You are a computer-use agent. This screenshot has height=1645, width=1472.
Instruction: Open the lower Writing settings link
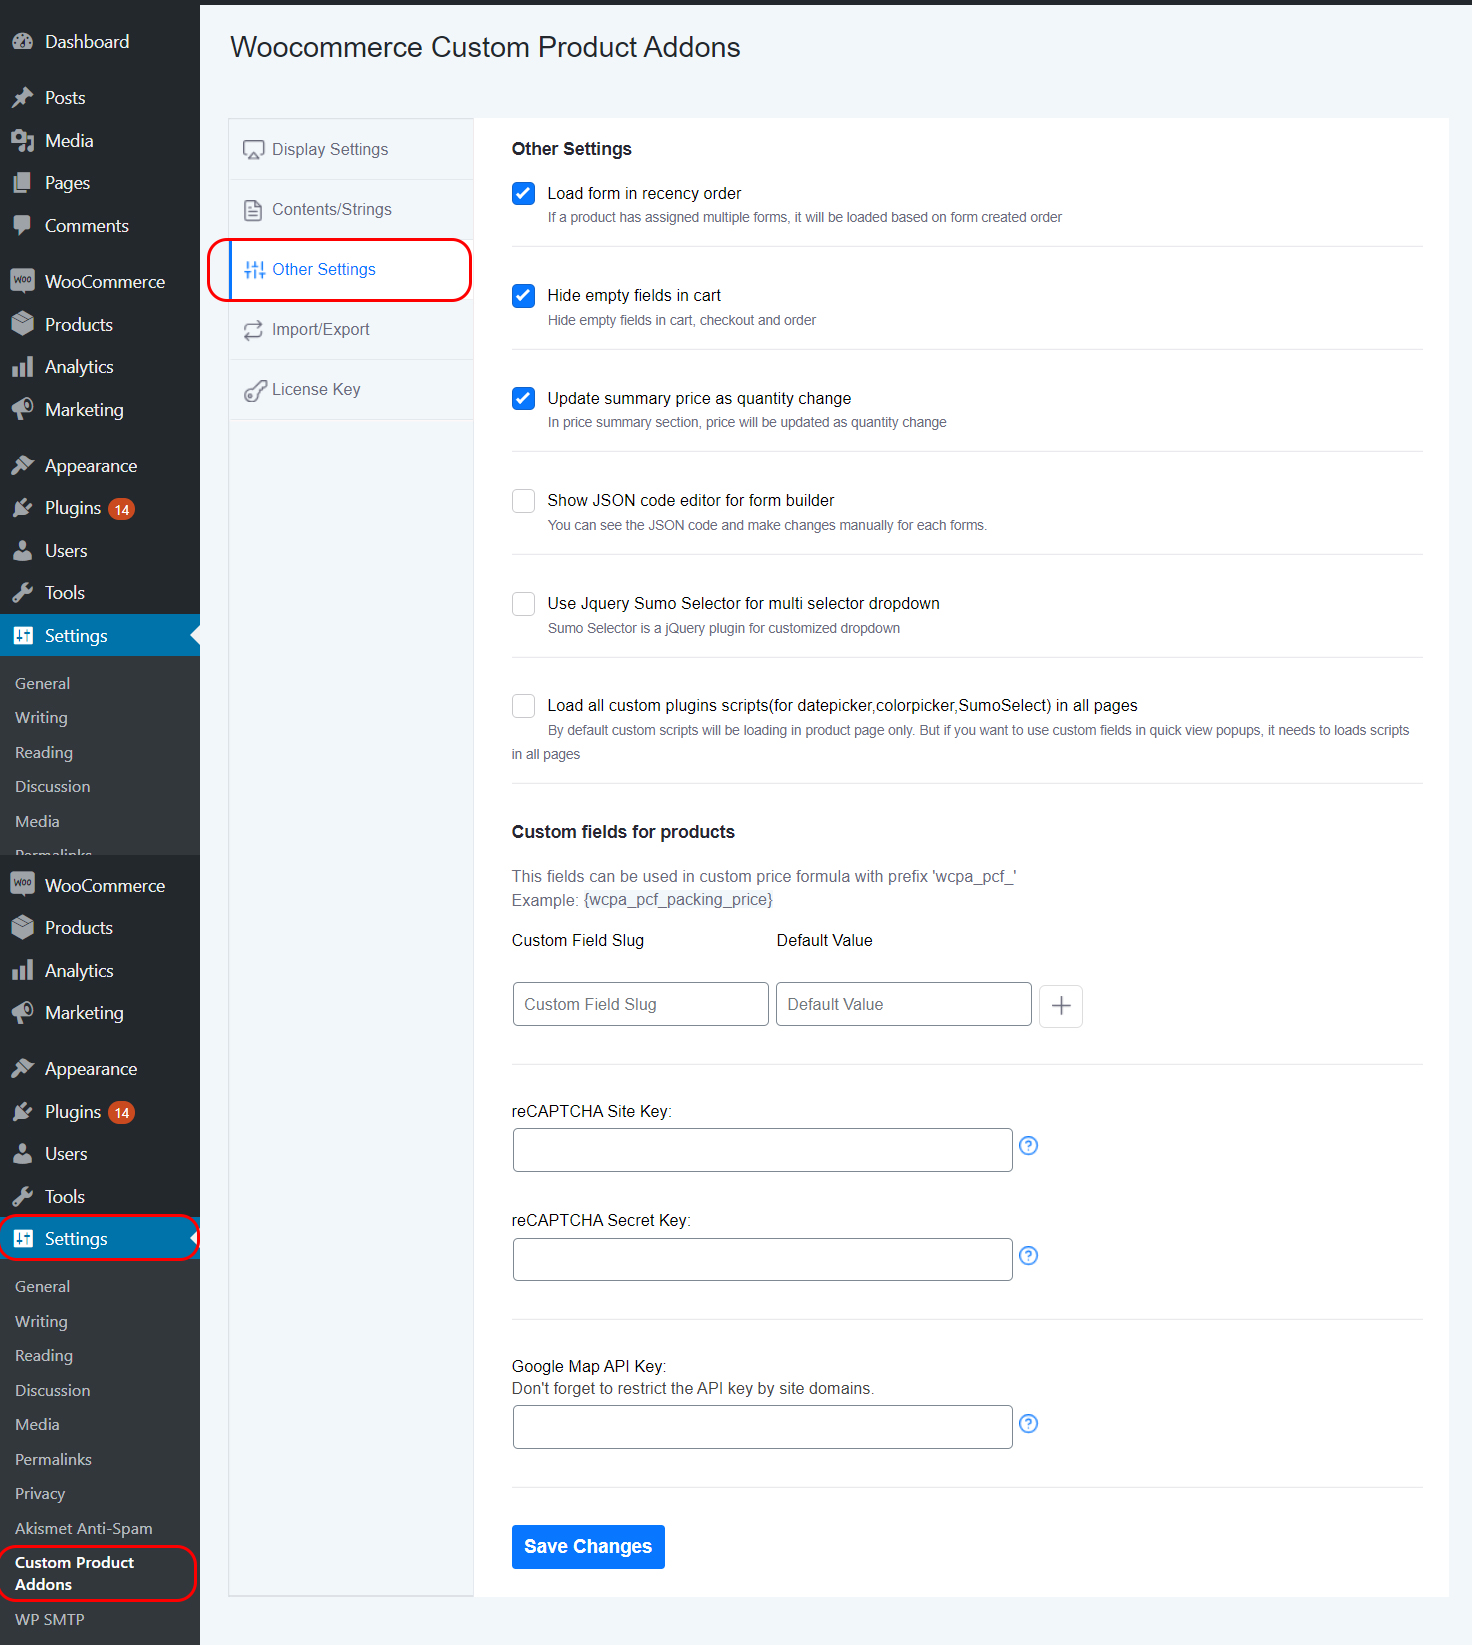tap(41, 1322)
